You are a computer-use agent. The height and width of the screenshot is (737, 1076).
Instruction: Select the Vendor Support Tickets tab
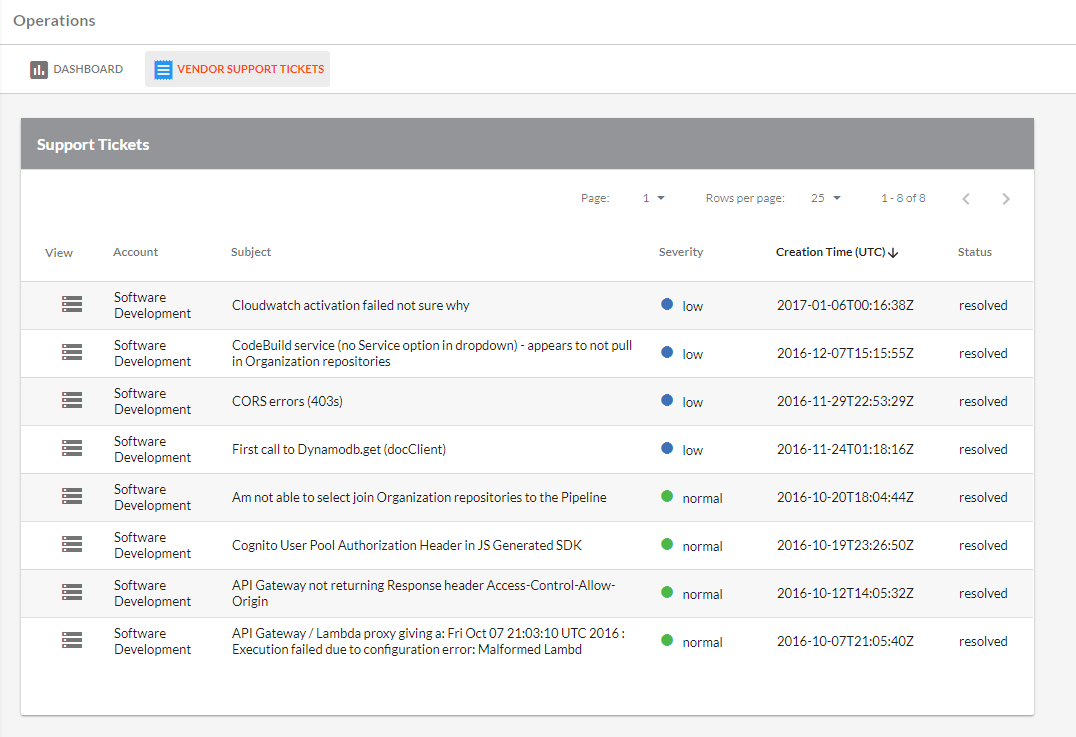point(237,69)
